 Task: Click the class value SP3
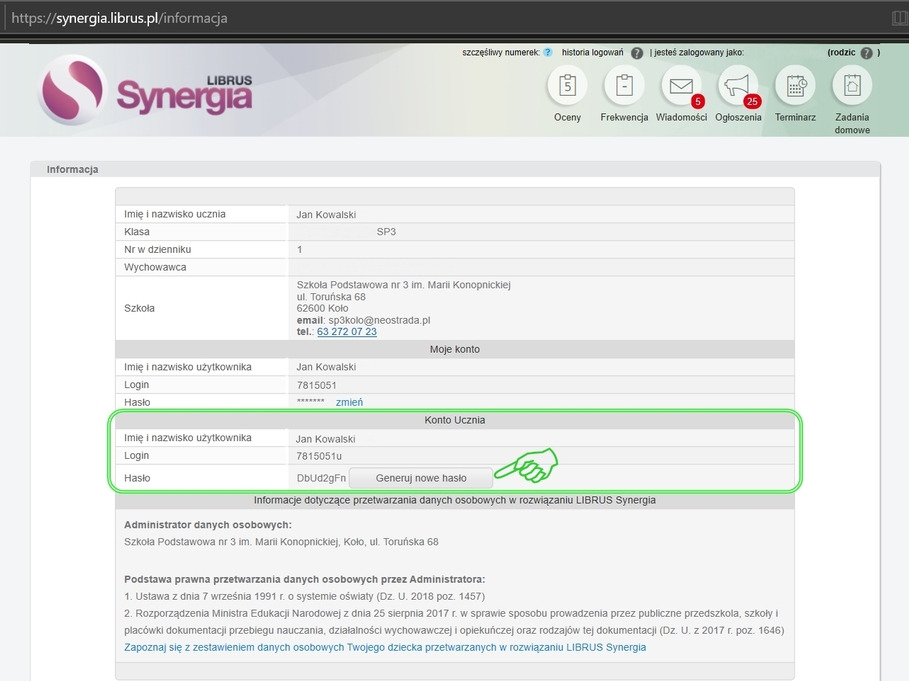[x=386, y=232]
